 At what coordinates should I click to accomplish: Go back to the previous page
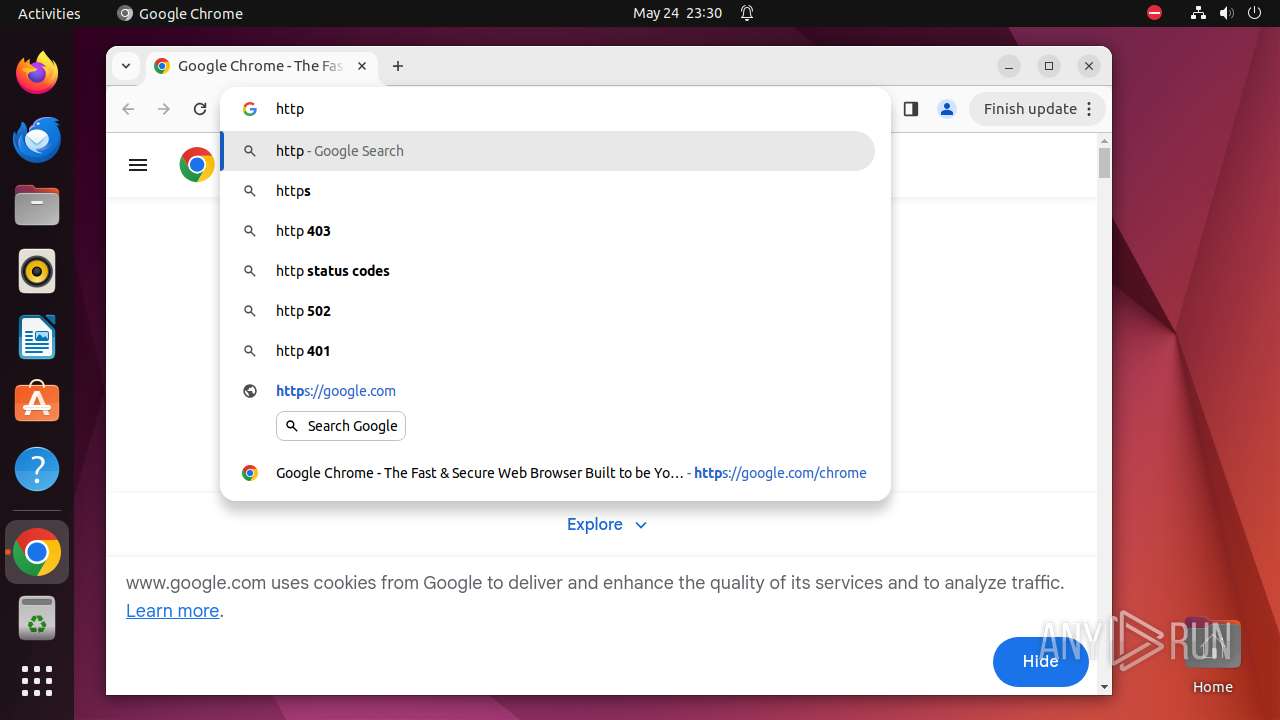click(128, 109)
